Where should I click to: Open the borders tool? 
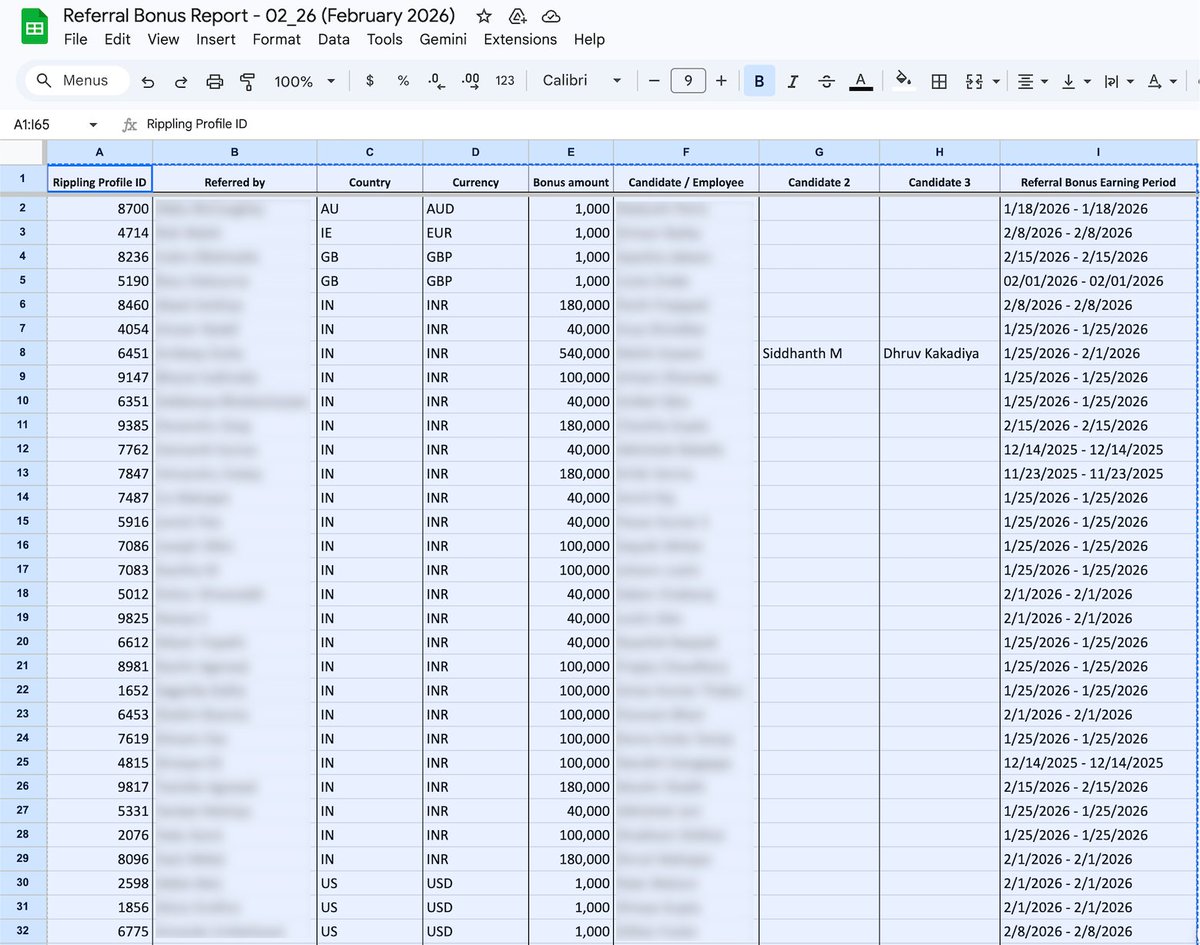(939, 81)
